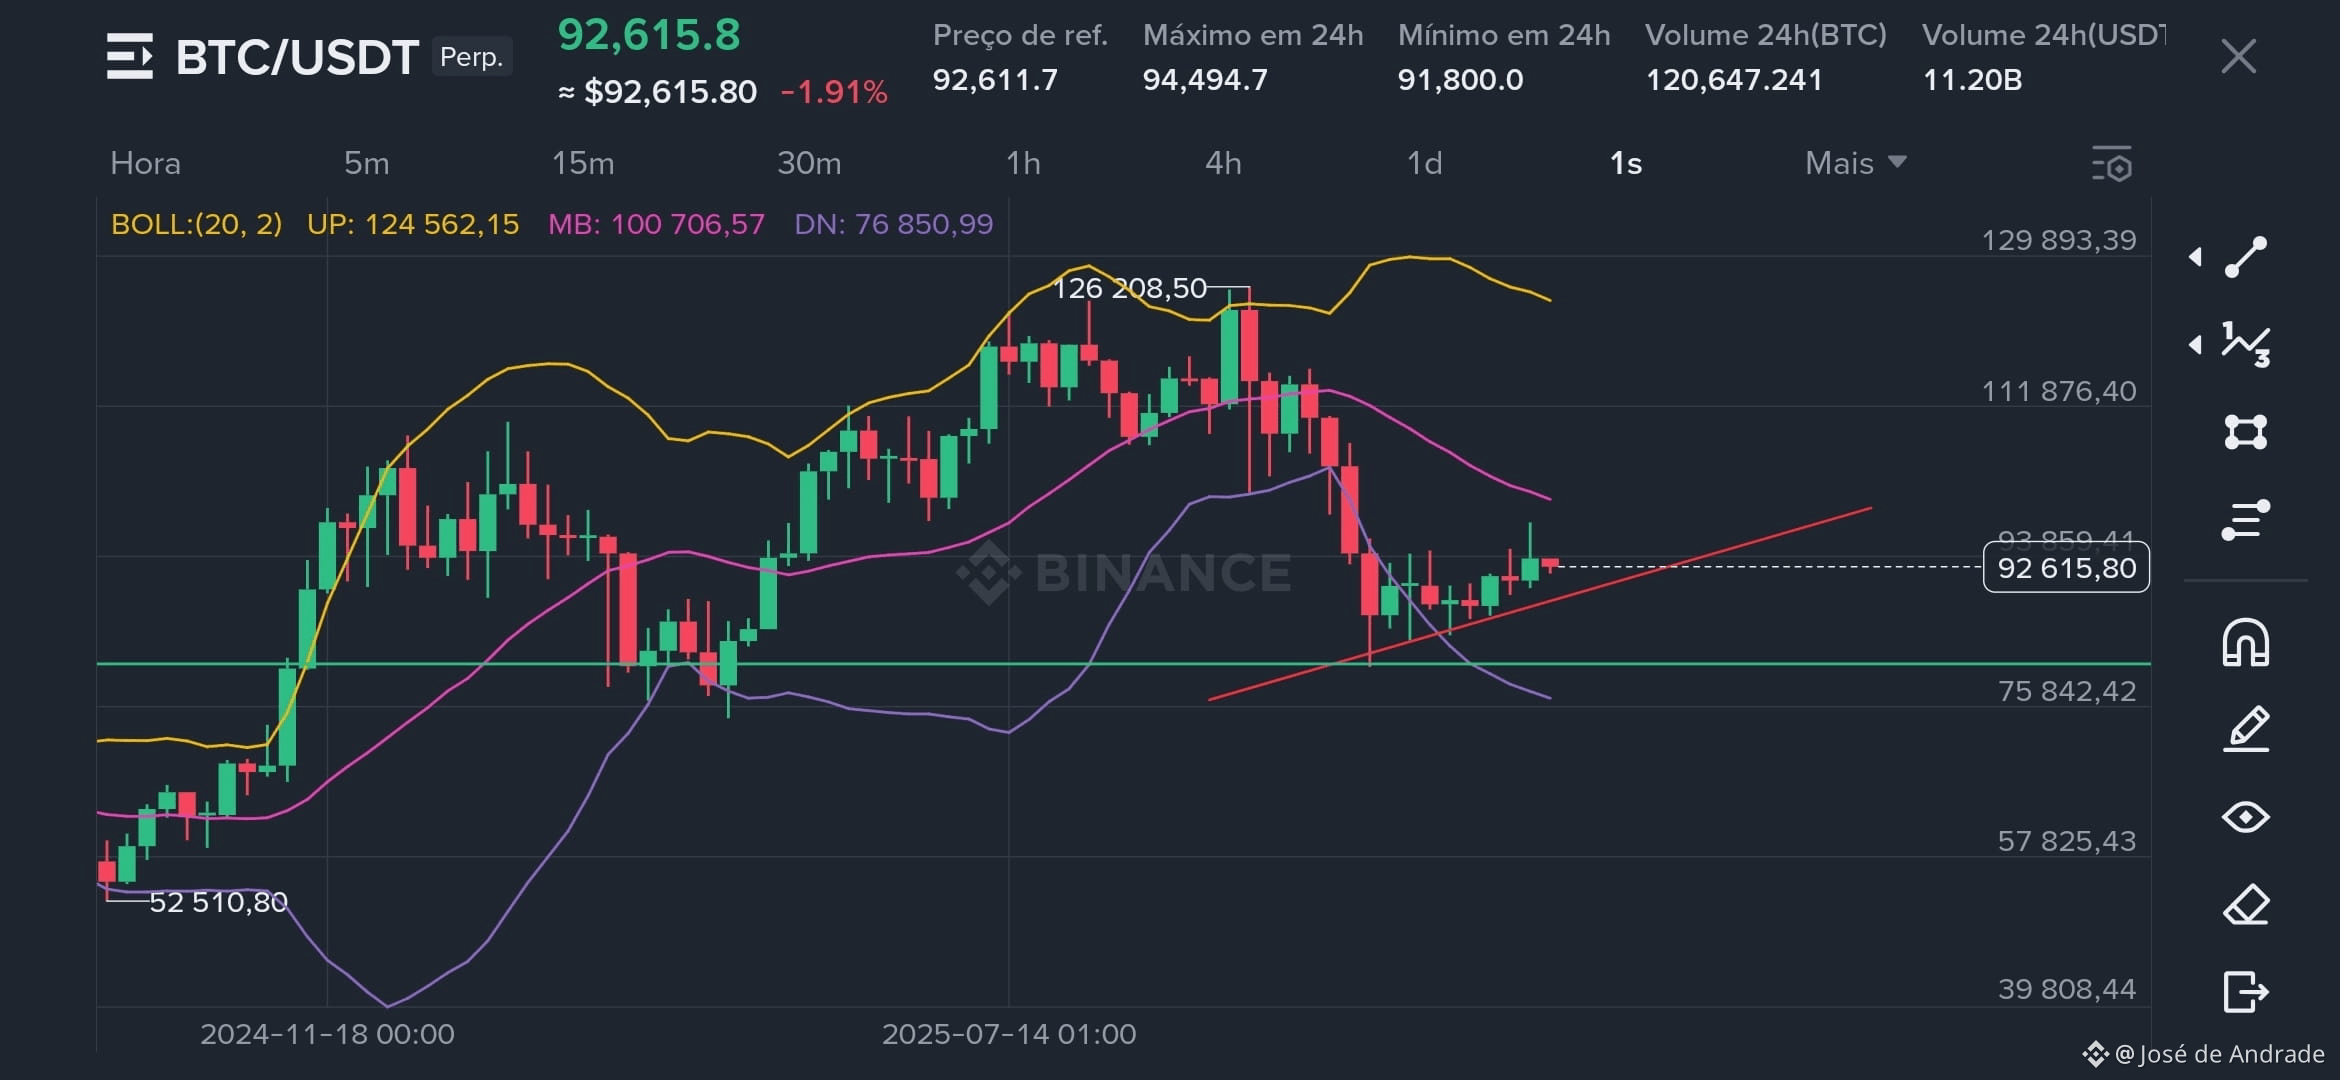Tap the current price tag 92 615,80
The height and width of the screenshot is (1080, 2340).
pos(2066,568)
